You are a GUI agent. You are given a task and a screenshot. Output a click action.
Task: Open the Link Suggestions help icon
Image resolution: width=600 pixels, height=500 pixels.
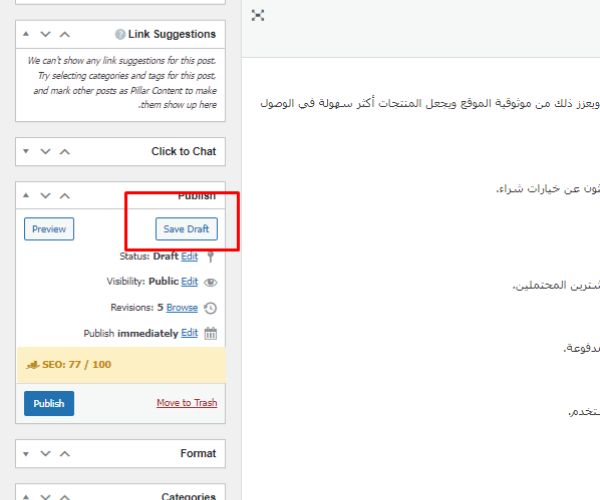click(x=120, y=34)
